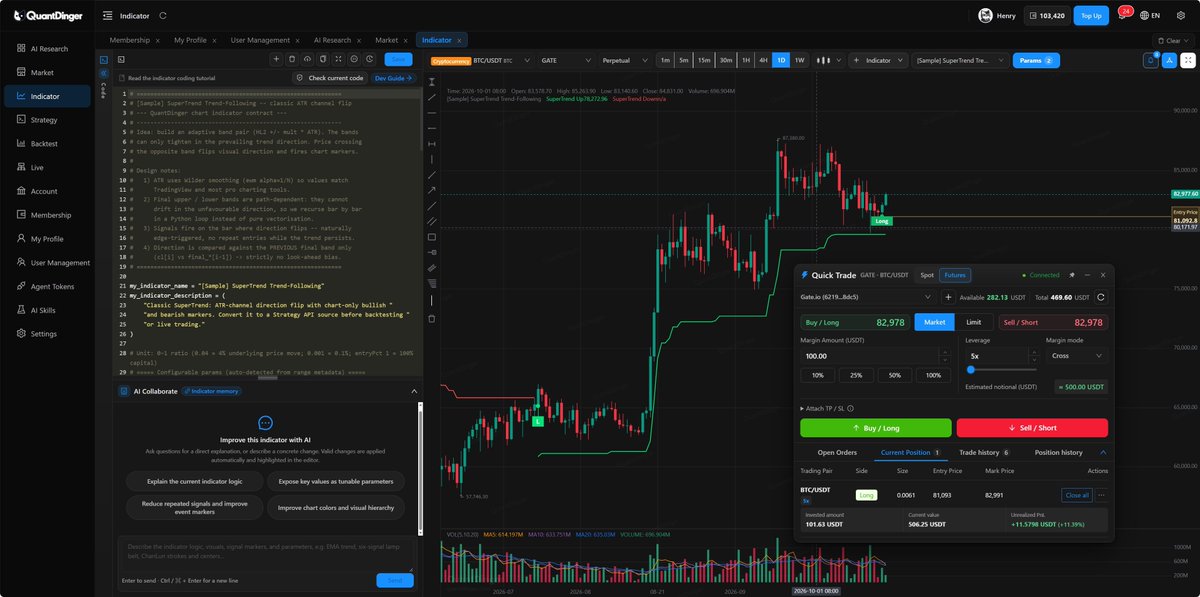
Task: Select the arrow line drawing tool
Action: tap(431, 189)
